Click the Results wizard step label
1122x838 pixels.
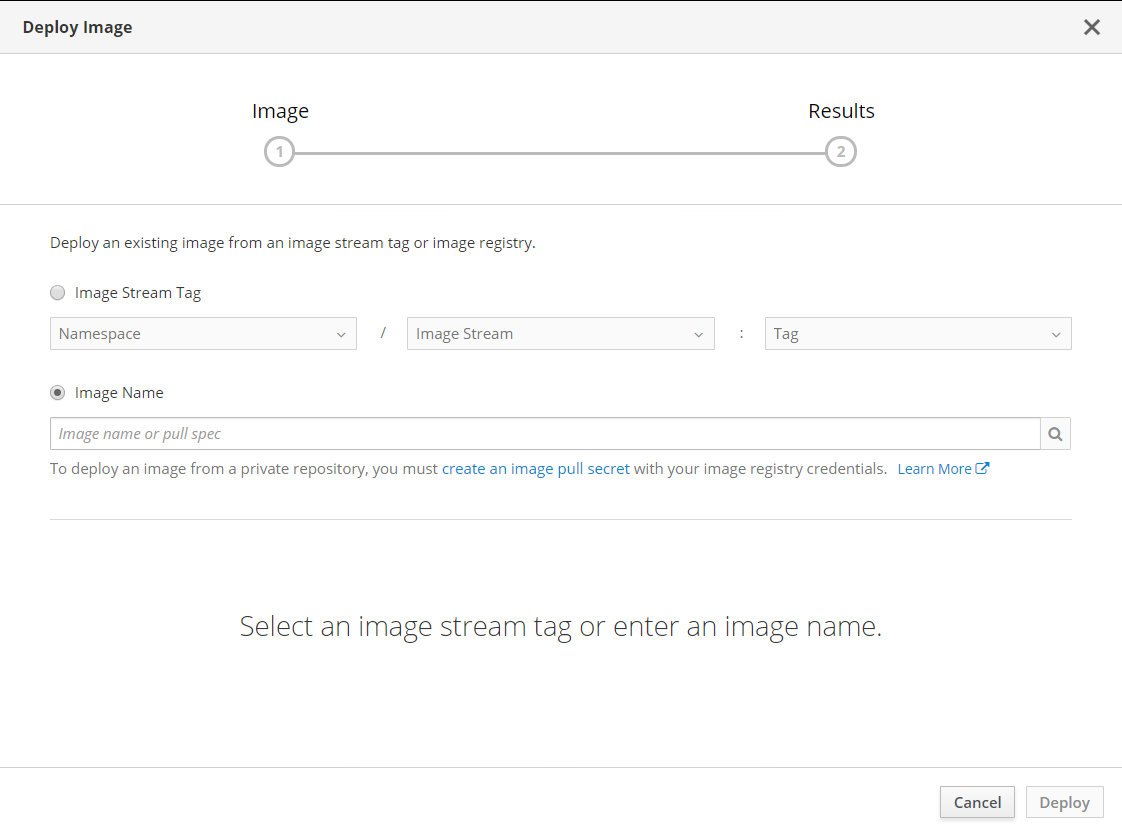coord(841,111)
